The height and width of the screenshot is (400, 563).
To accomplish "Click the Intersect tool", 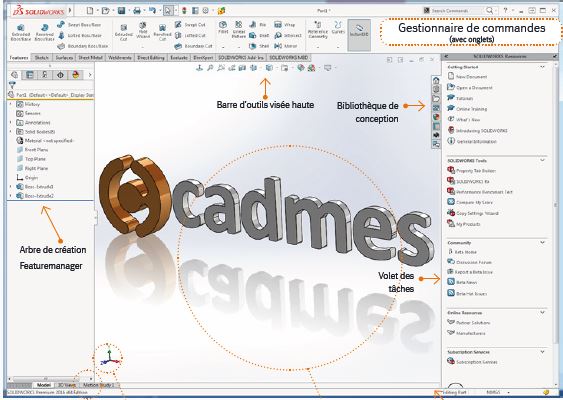I will (x=288, y=36).
